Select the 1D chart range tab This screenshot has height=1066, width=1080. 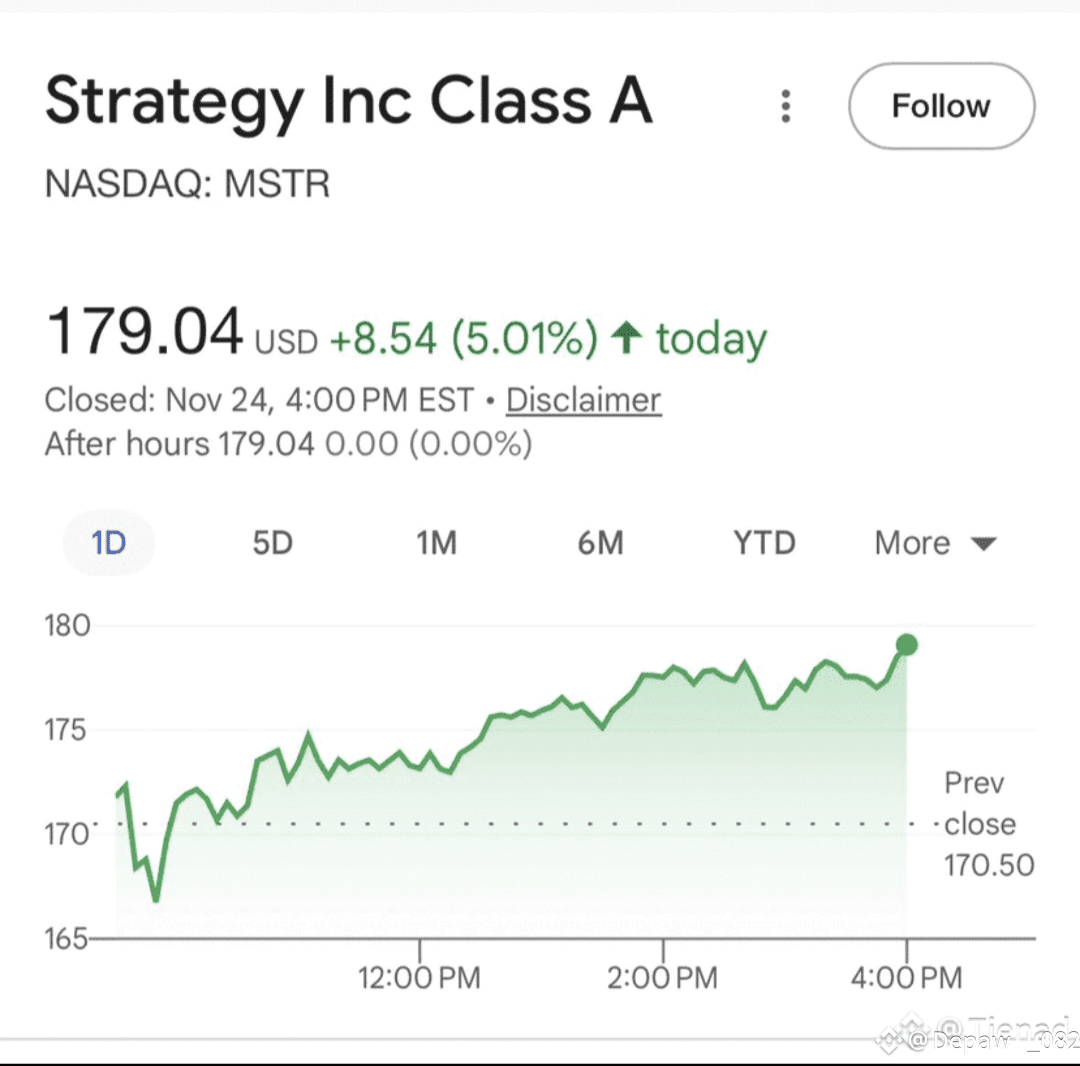click(x=109, y=543)
